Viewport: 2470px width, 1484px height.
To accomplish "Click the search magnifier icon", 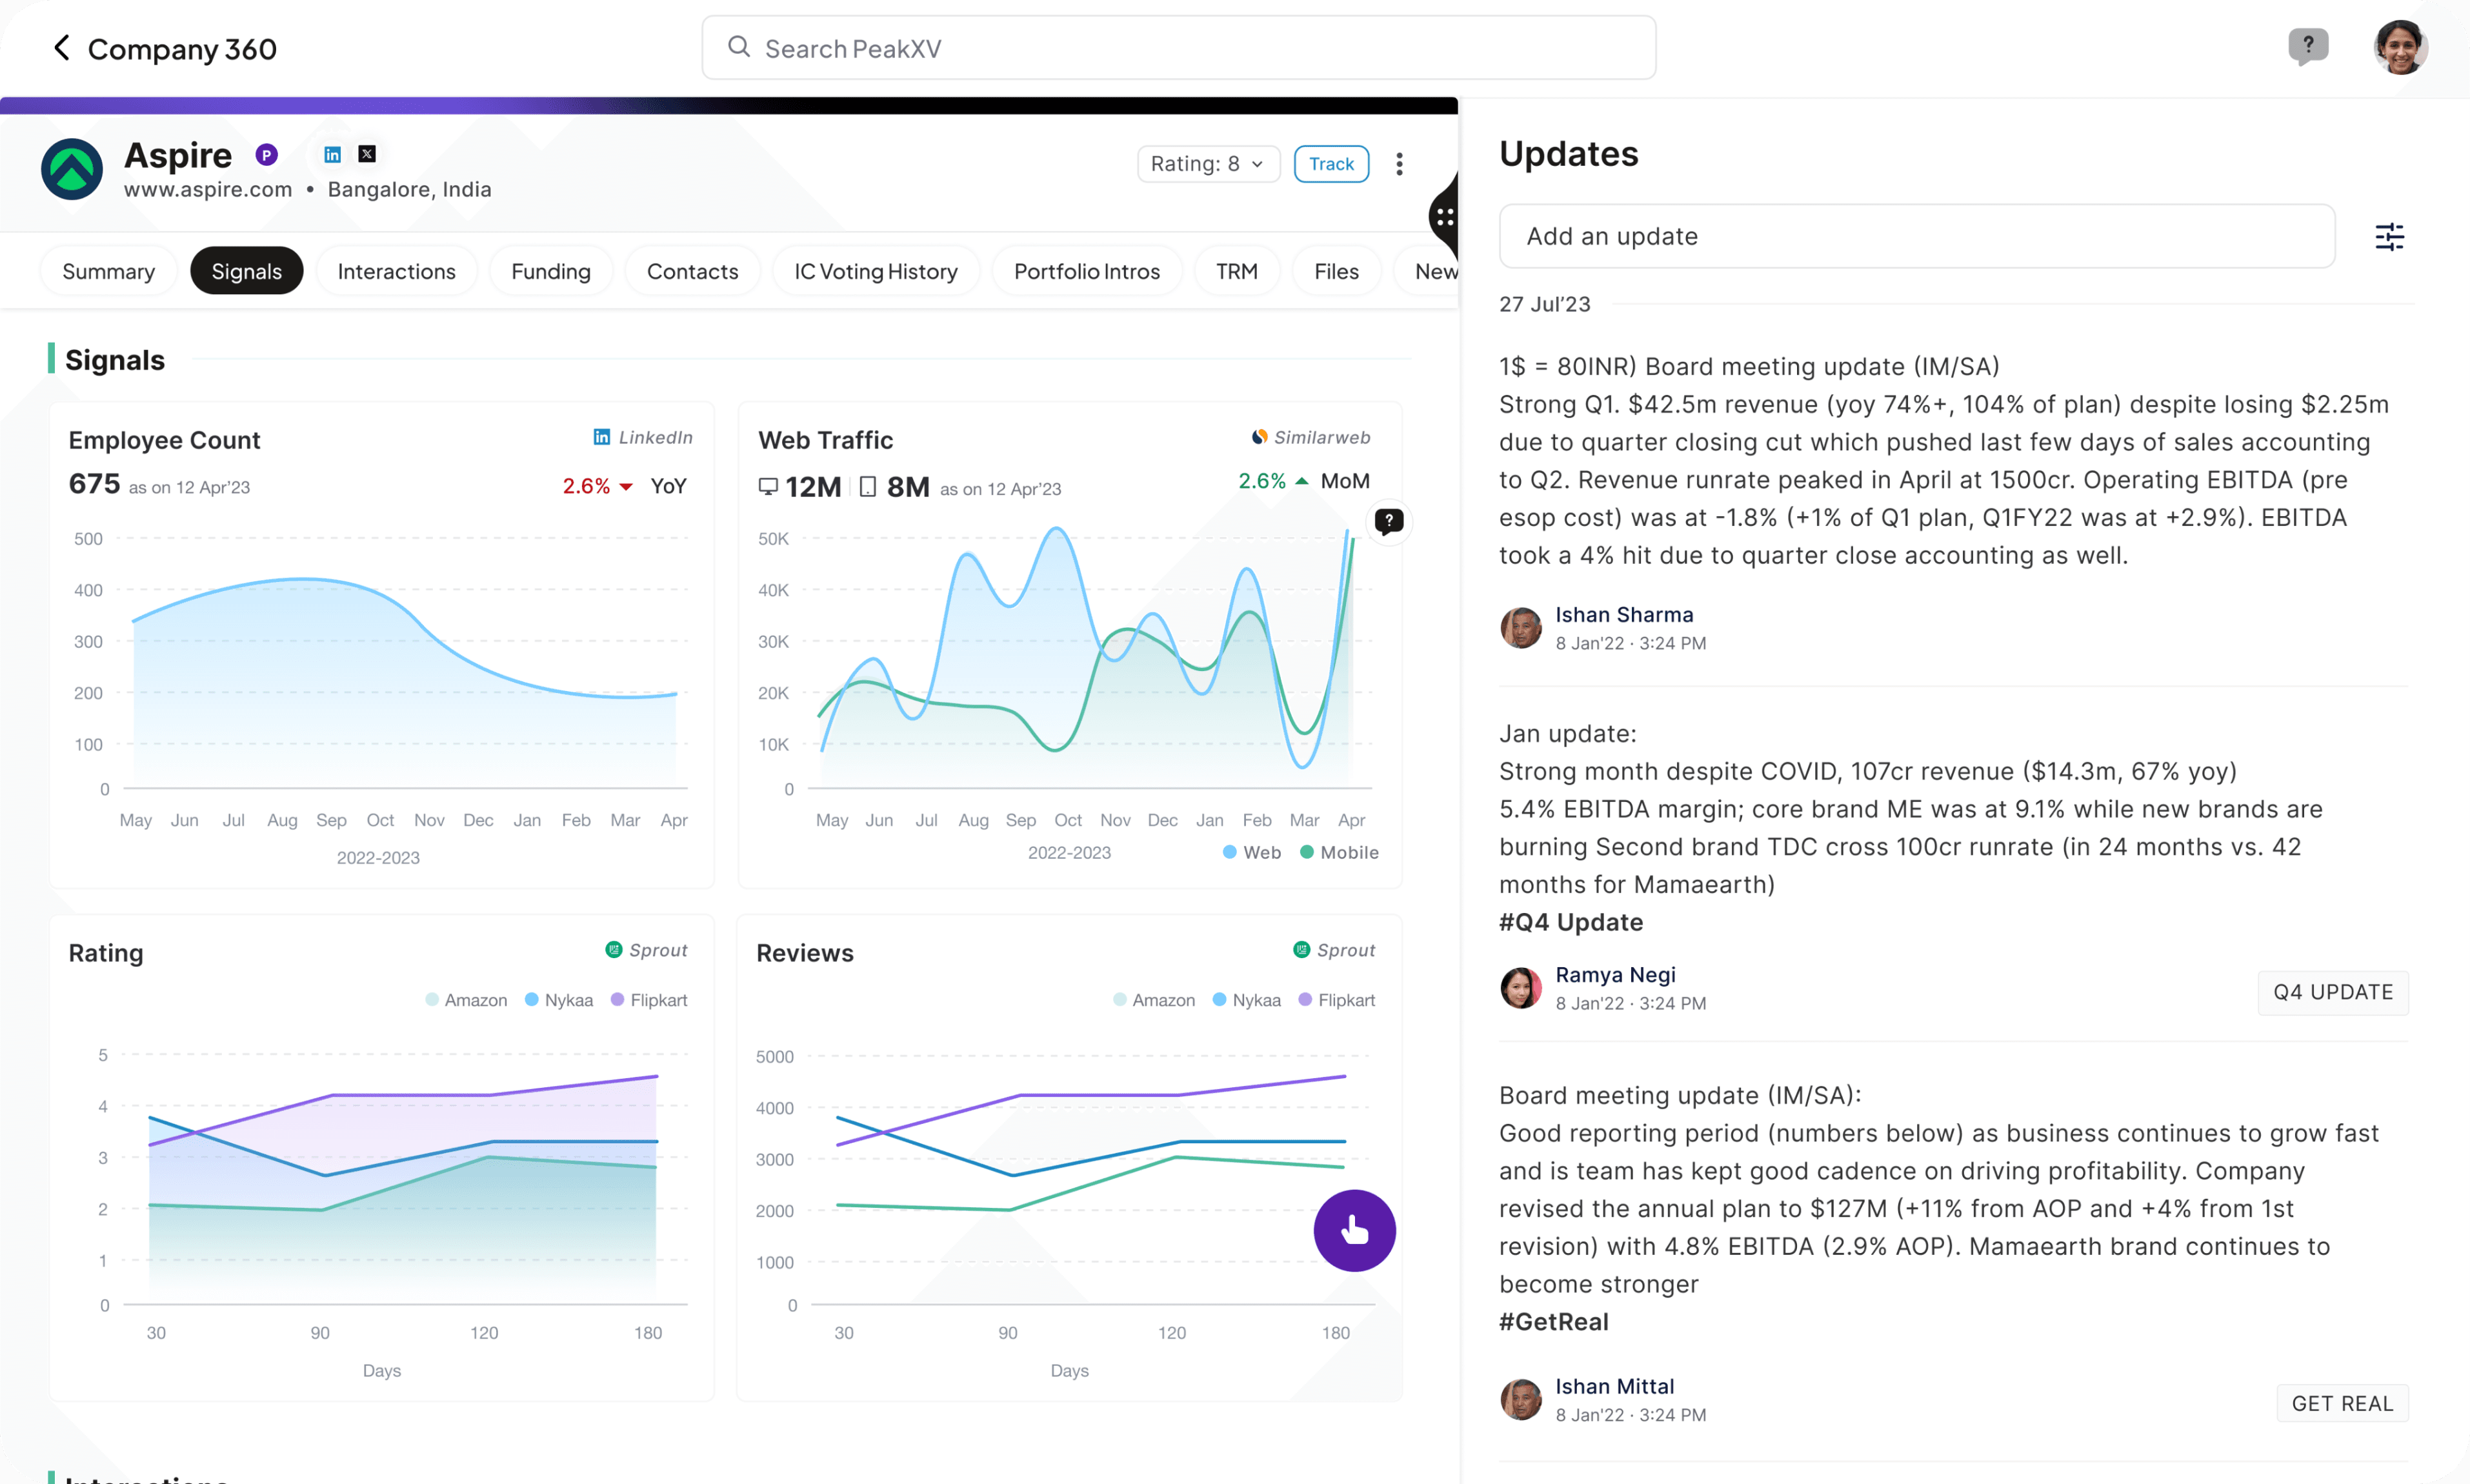I will click(x=739, y=47).
